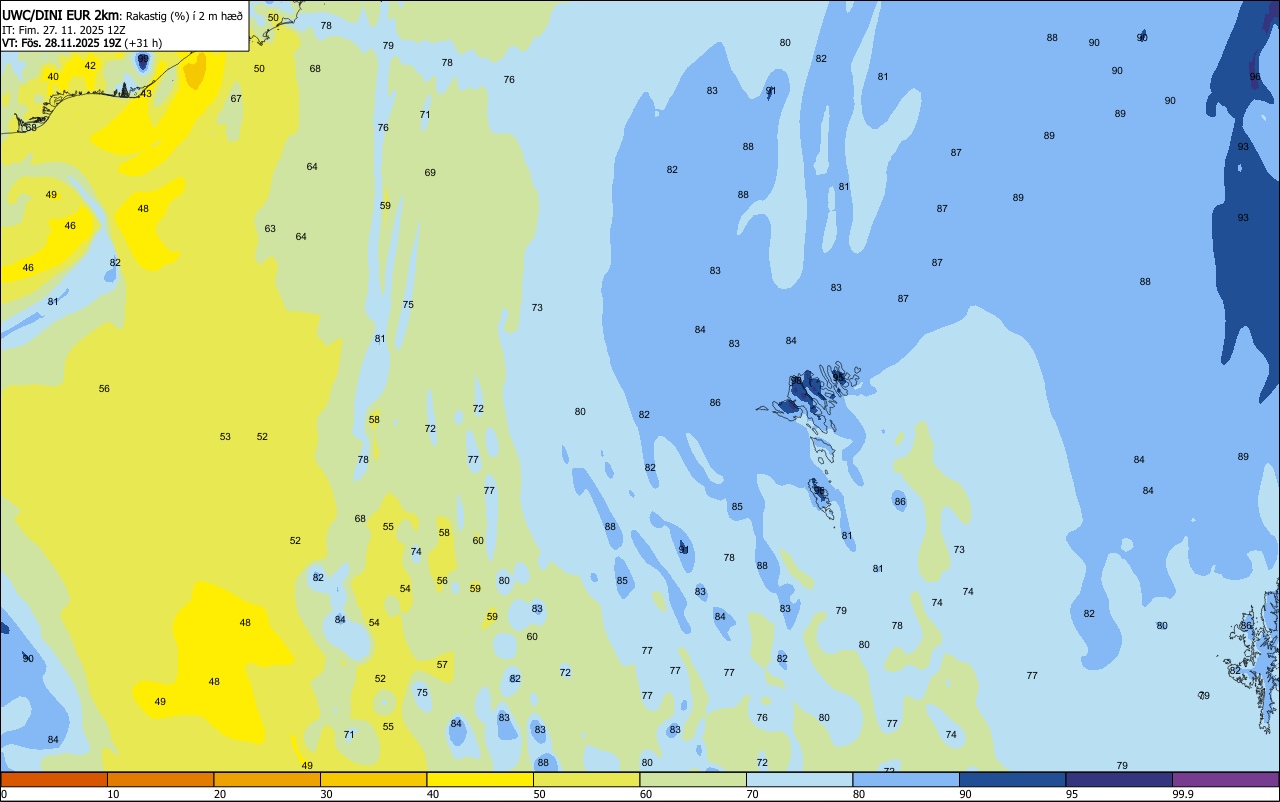Click the legend tick label '20'
Screen dimensions: 1280x802
coord(220,794)
